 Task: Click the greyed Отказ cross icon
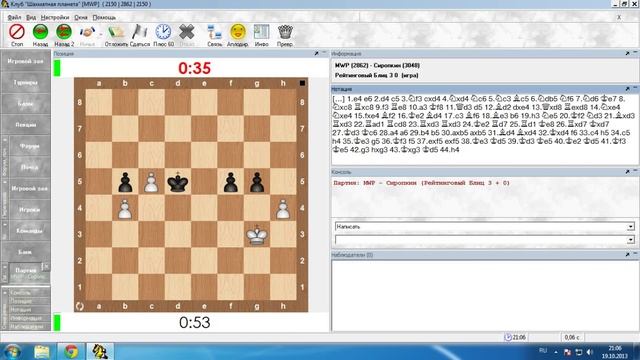[187, 32]
